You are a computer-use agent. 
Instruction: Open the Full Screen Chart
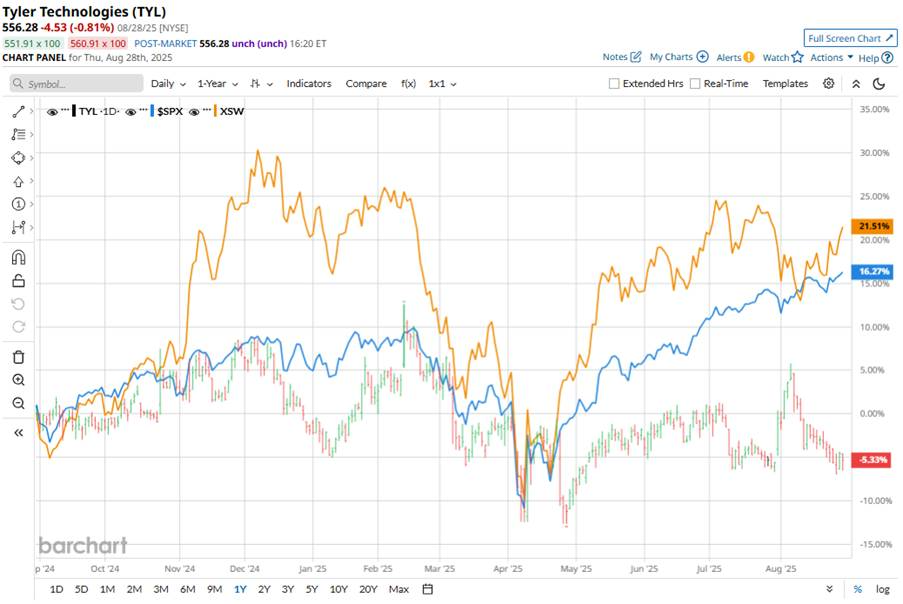(x=851, y=38)
